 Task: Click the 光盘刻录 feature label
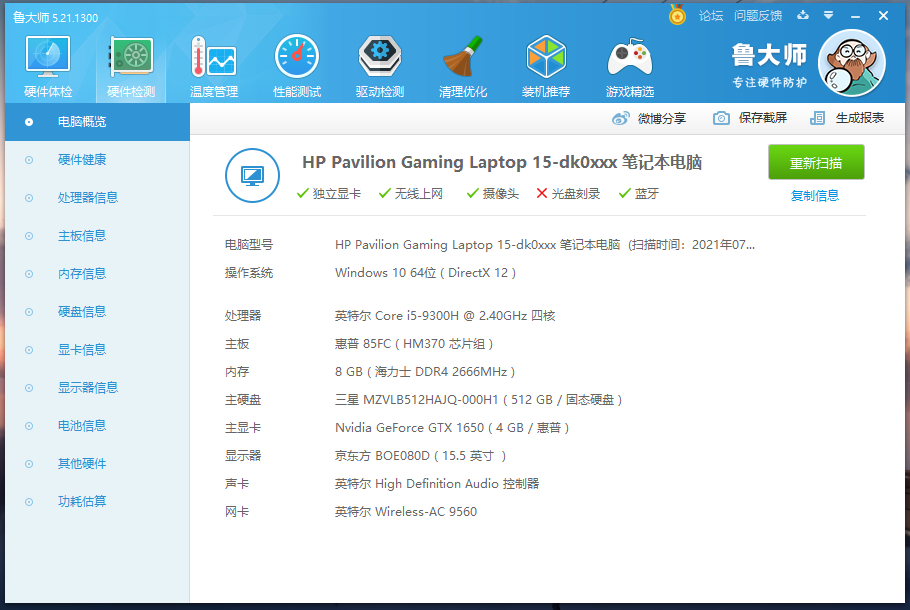click(x=575, y=194)
